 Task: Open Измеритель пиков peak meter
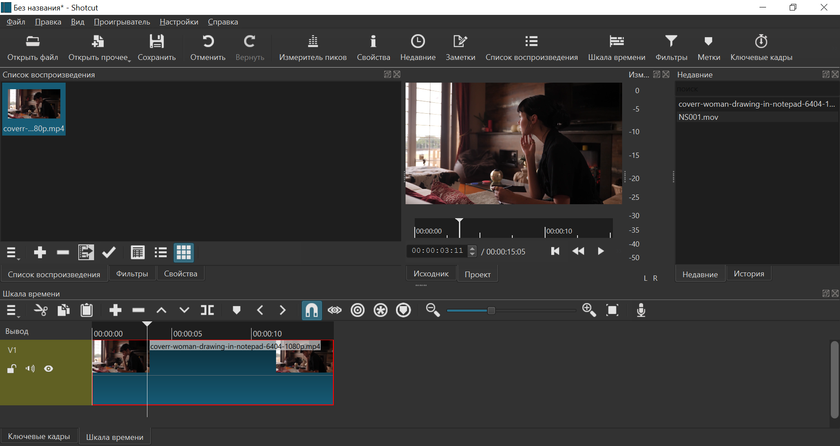click(313, 48)
